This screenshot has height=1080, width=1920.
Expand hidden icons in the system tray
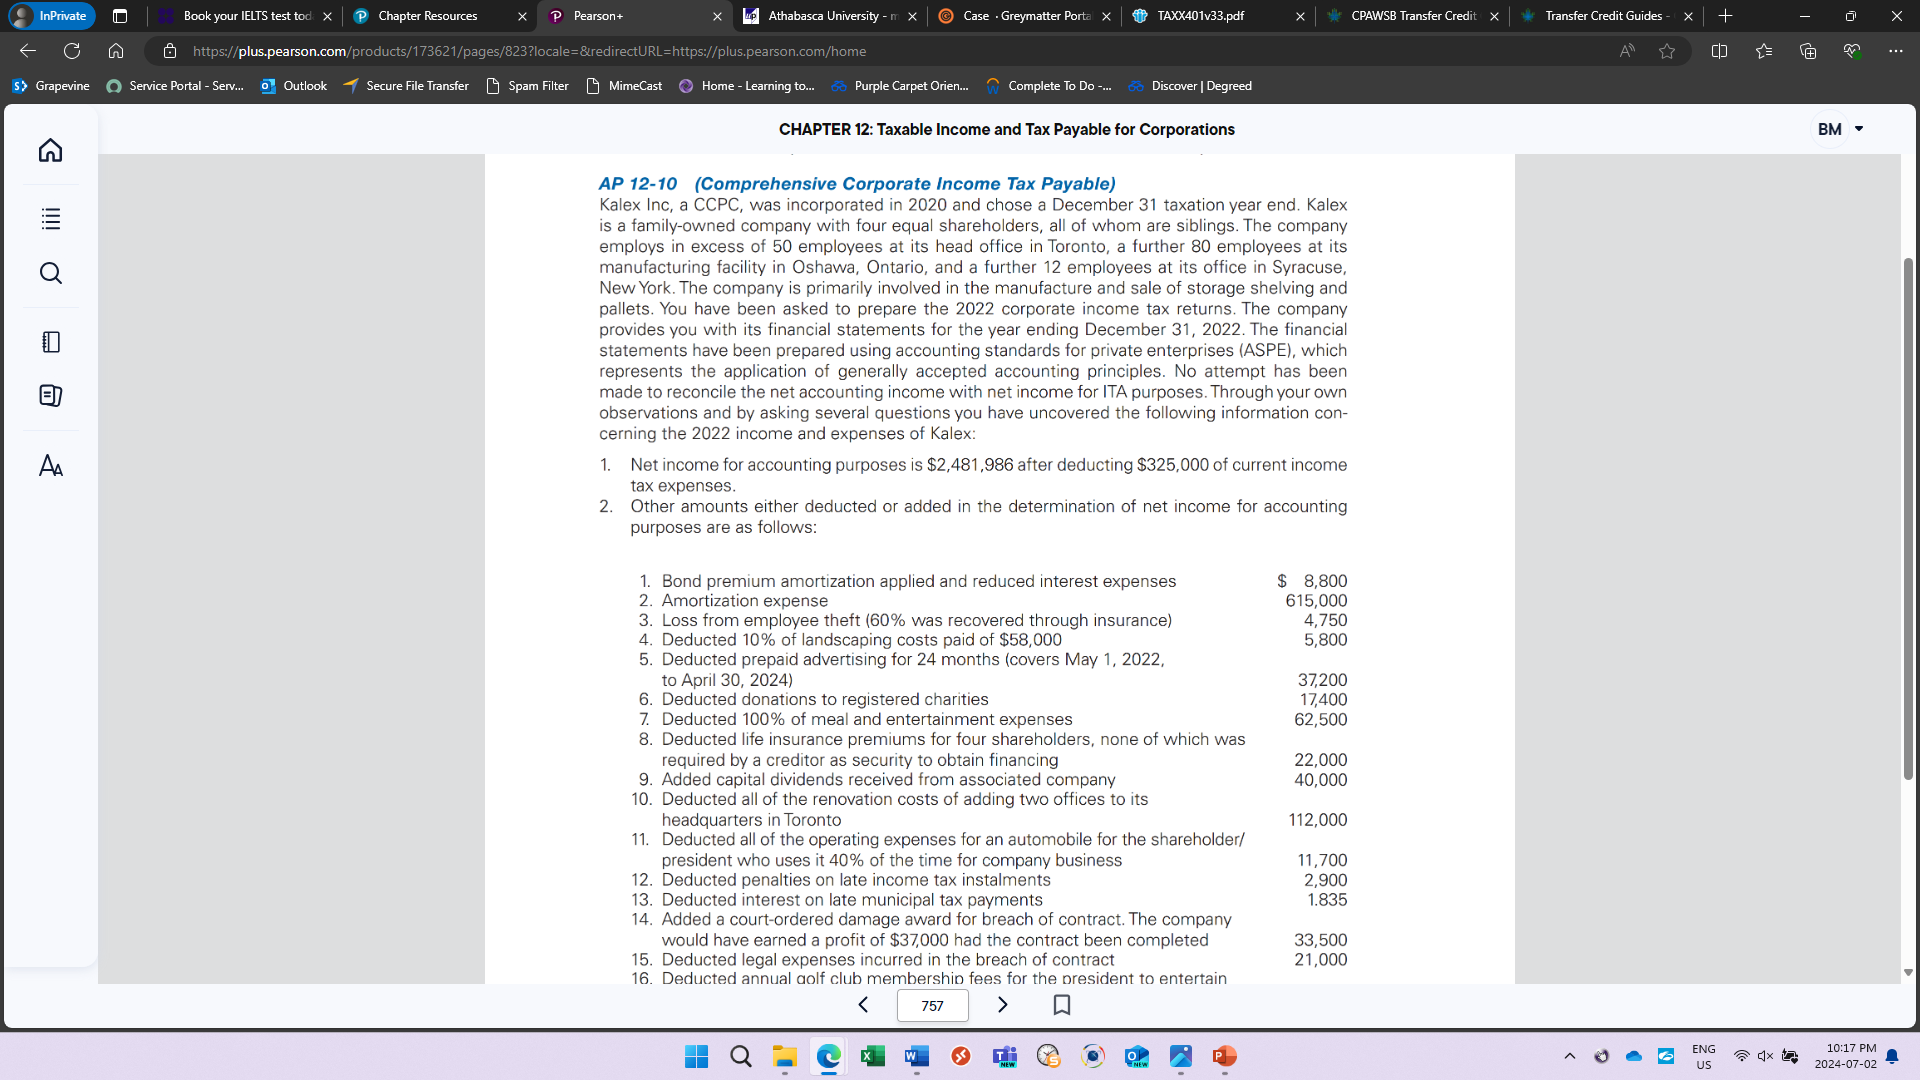pos(1569,1055)
